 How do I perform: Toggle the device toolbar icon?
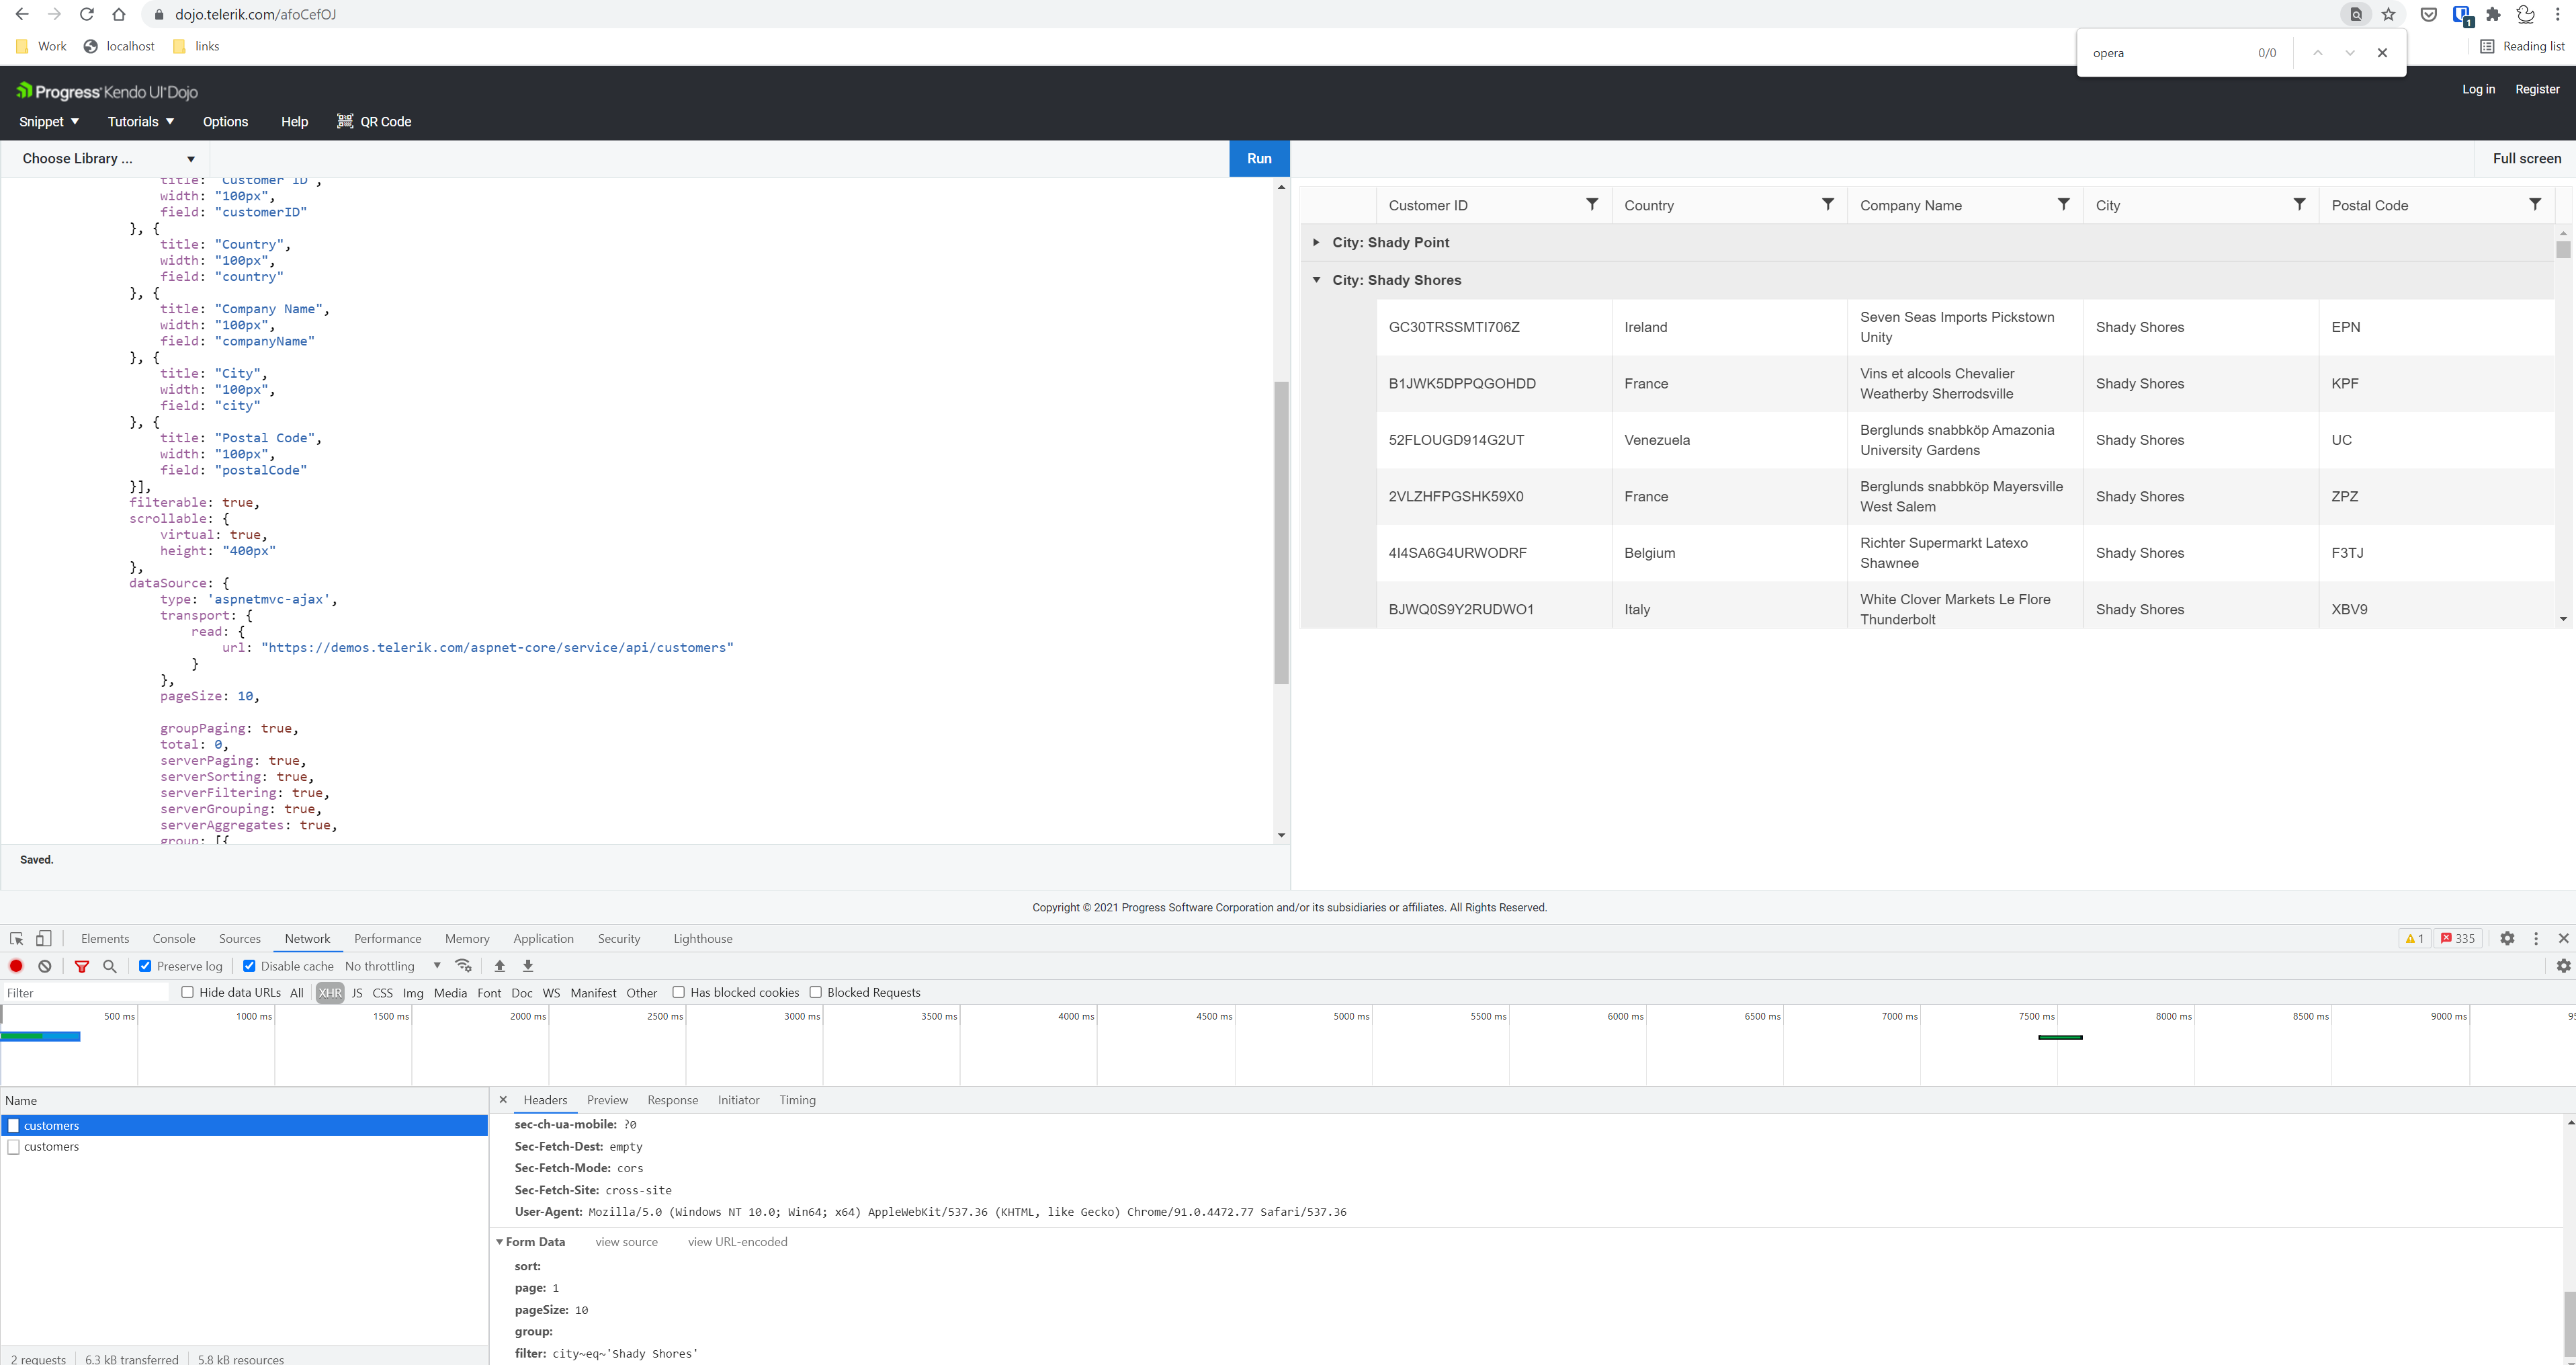[44, 939]
